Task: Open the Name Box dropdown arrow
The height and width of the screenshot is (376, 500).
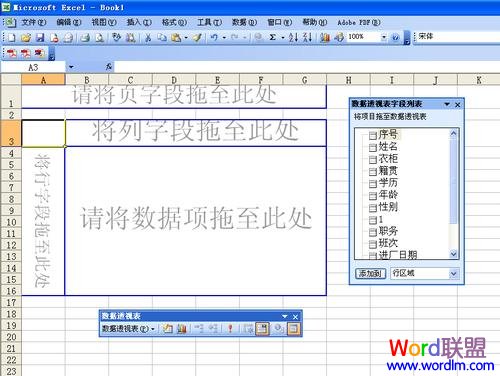Action: (x=71, y=67)
